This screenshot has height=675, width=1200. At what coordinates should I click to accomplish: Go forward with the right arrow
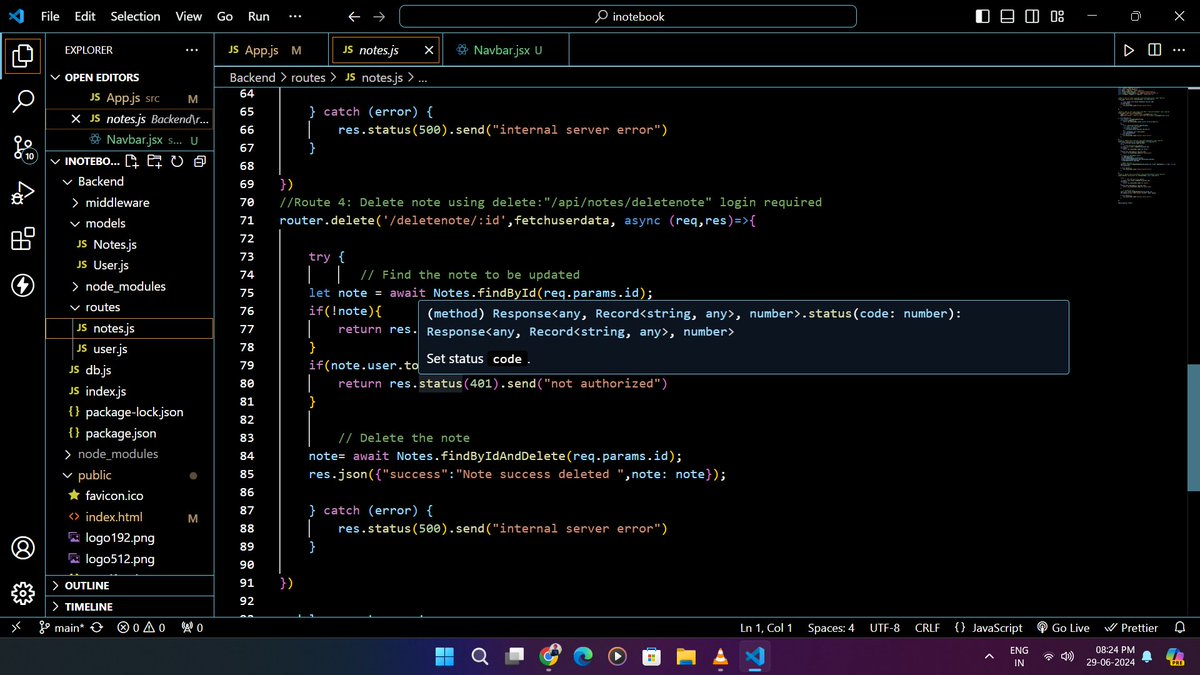click(x=379, y=16)
